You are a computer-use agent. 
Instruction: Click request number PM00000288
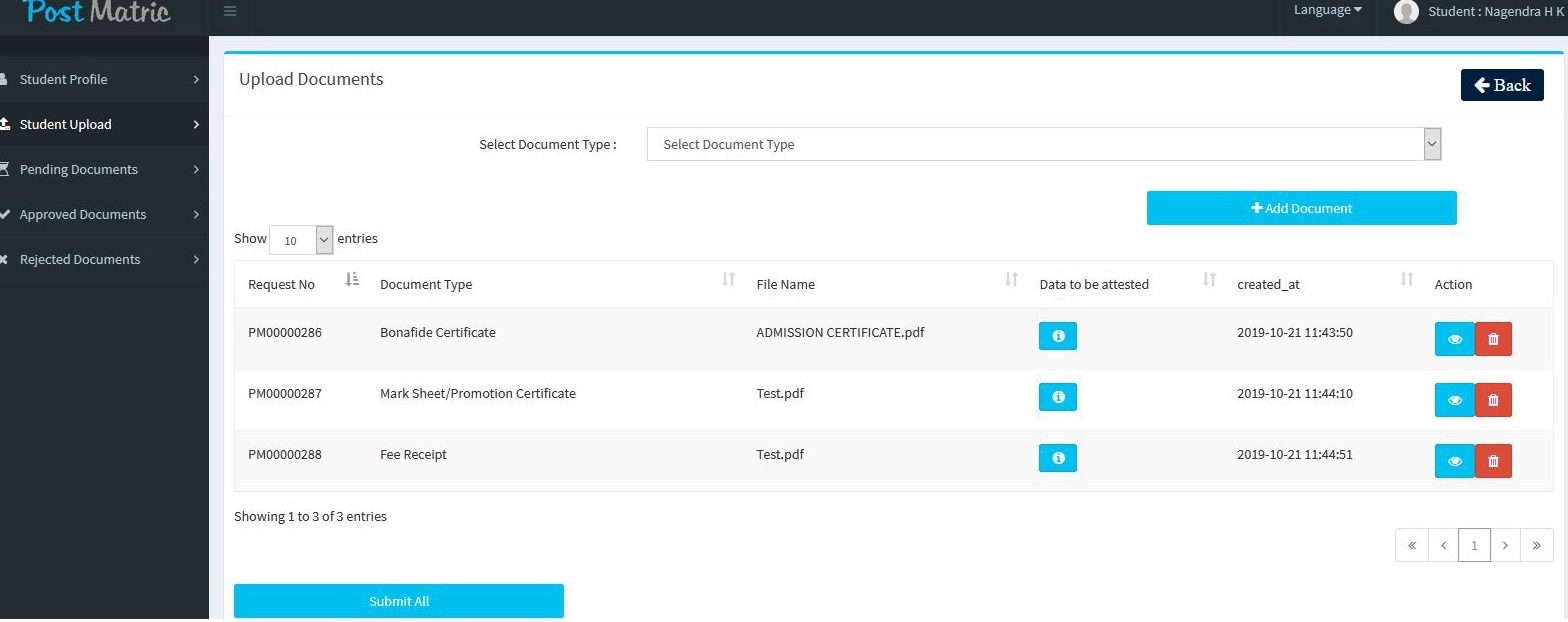(285, 454)
